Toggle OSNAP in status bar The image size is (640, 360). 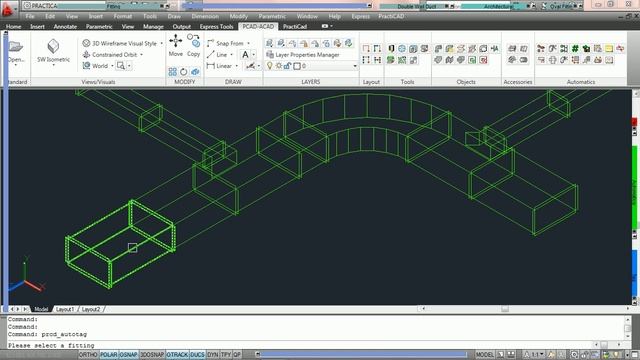tap(129, 355)
